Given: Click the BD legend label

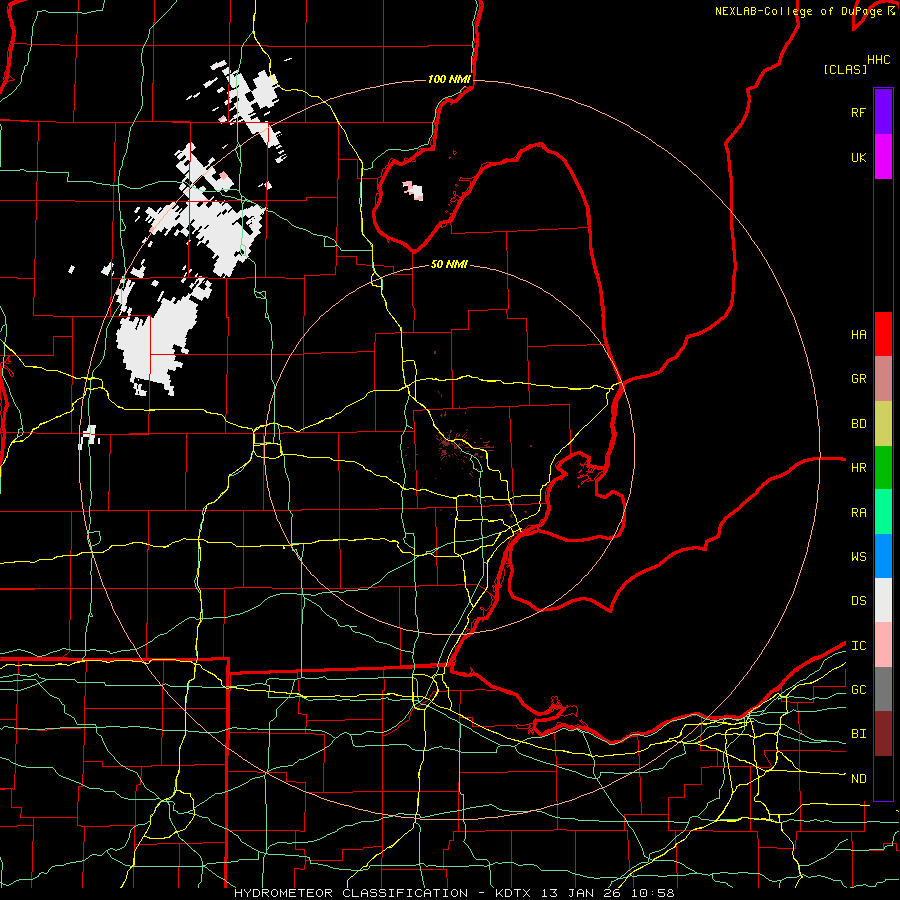Looking at the screenshot, I should point(859,424).
